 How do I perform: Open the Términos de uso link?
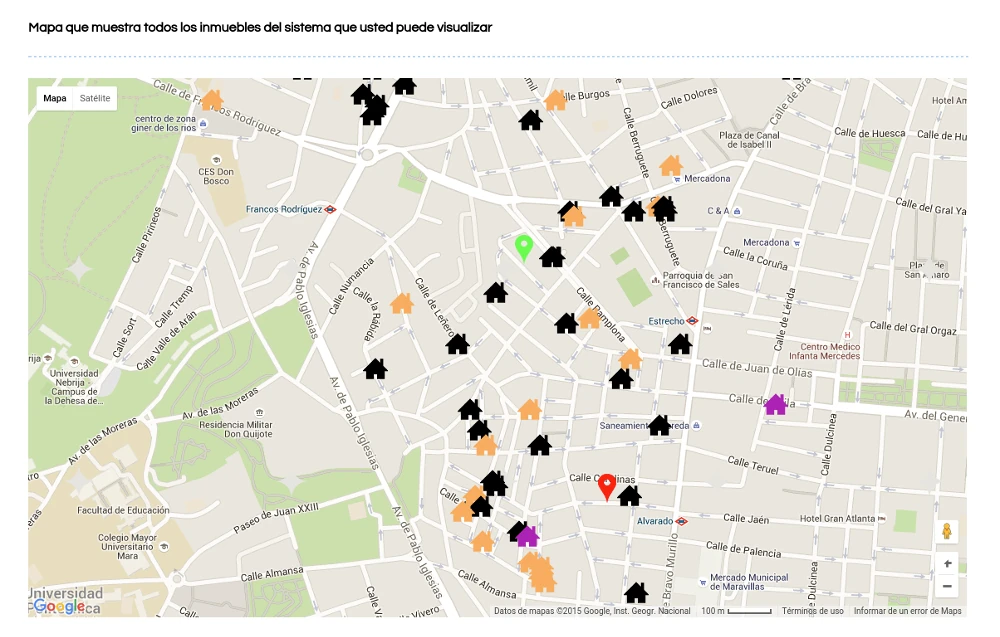pyautogui.click(x=812, y=611)
